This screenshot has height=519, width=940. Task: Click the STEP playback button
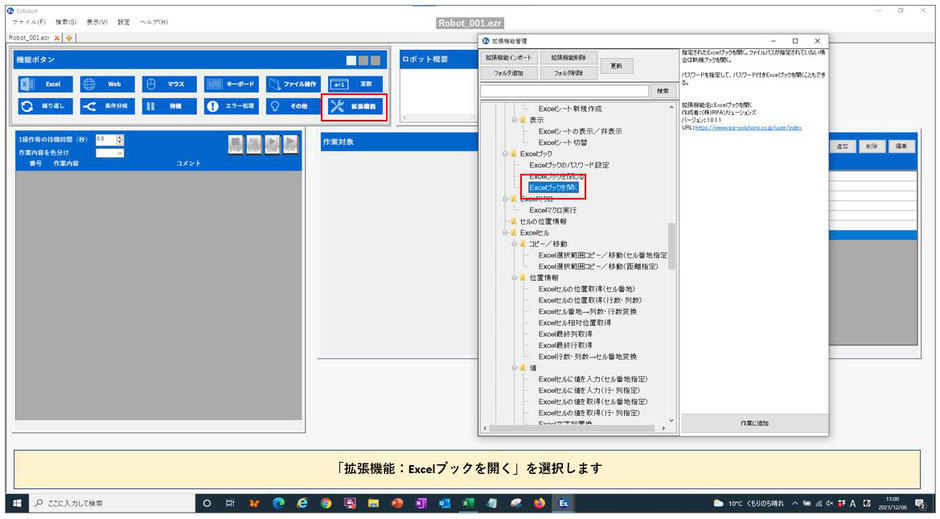(x=254, y=144)
